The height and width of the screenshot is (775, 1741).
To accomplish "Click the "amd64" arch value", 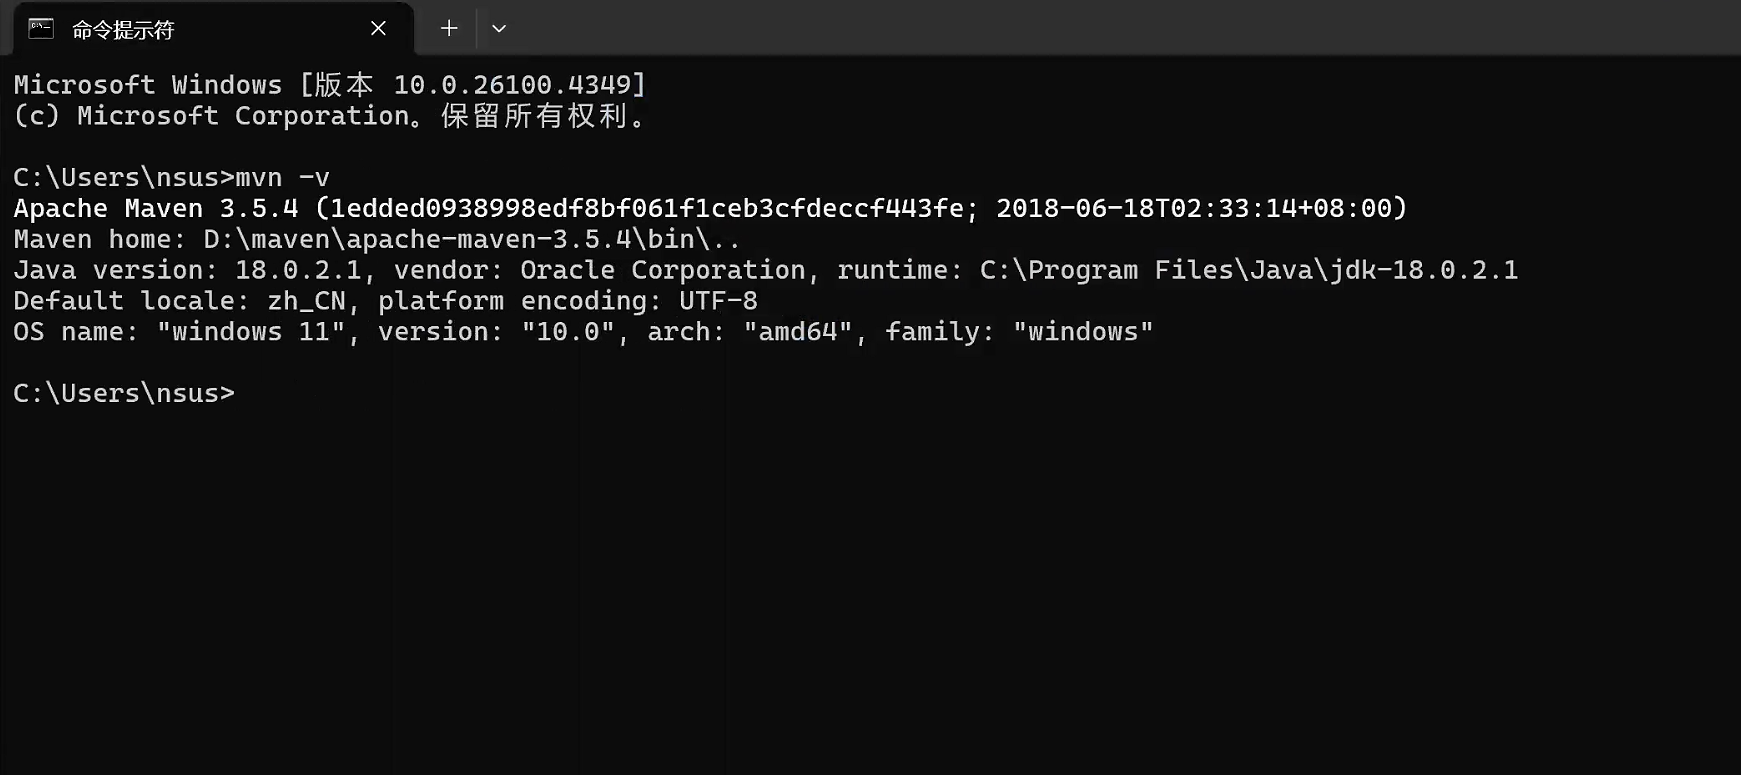I will (798, 332).
